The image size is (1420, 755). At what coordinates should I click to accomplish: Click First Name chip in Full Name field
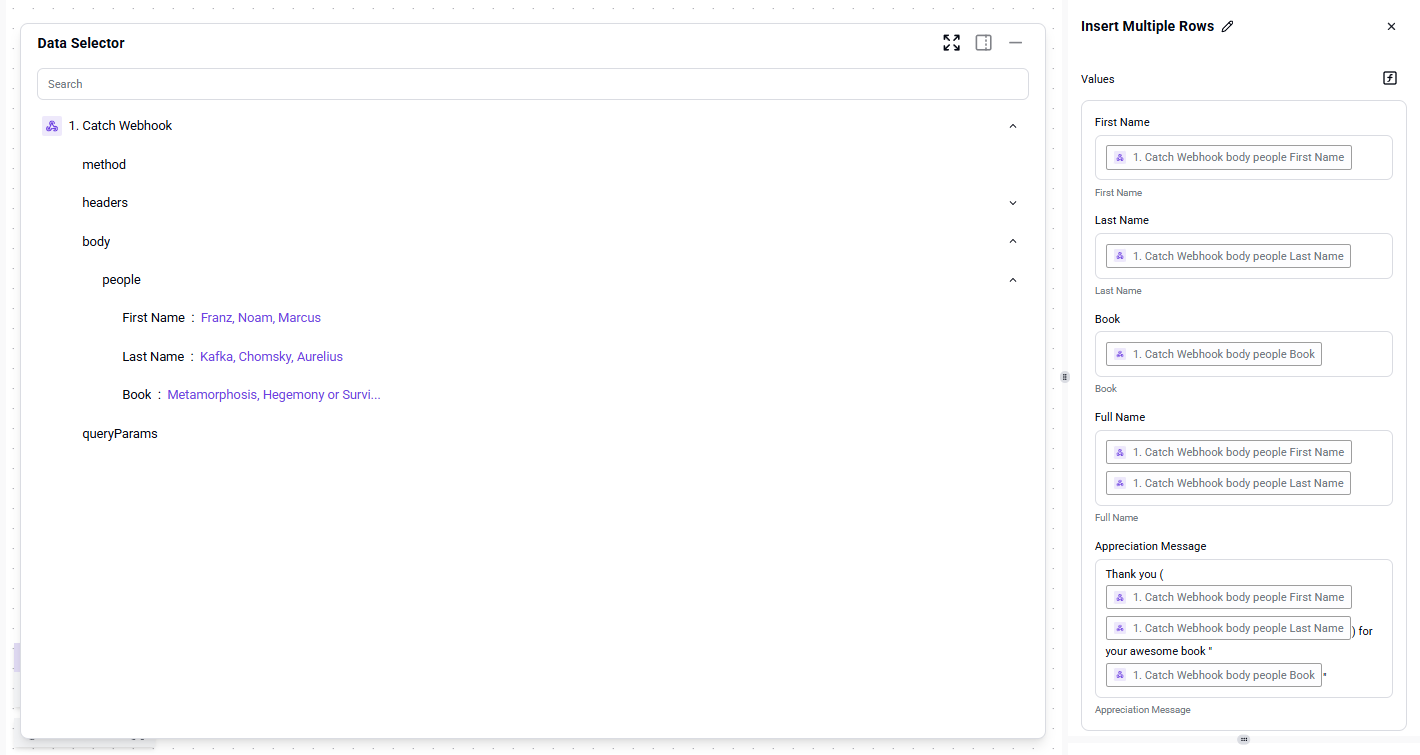tap(1229, 452)
